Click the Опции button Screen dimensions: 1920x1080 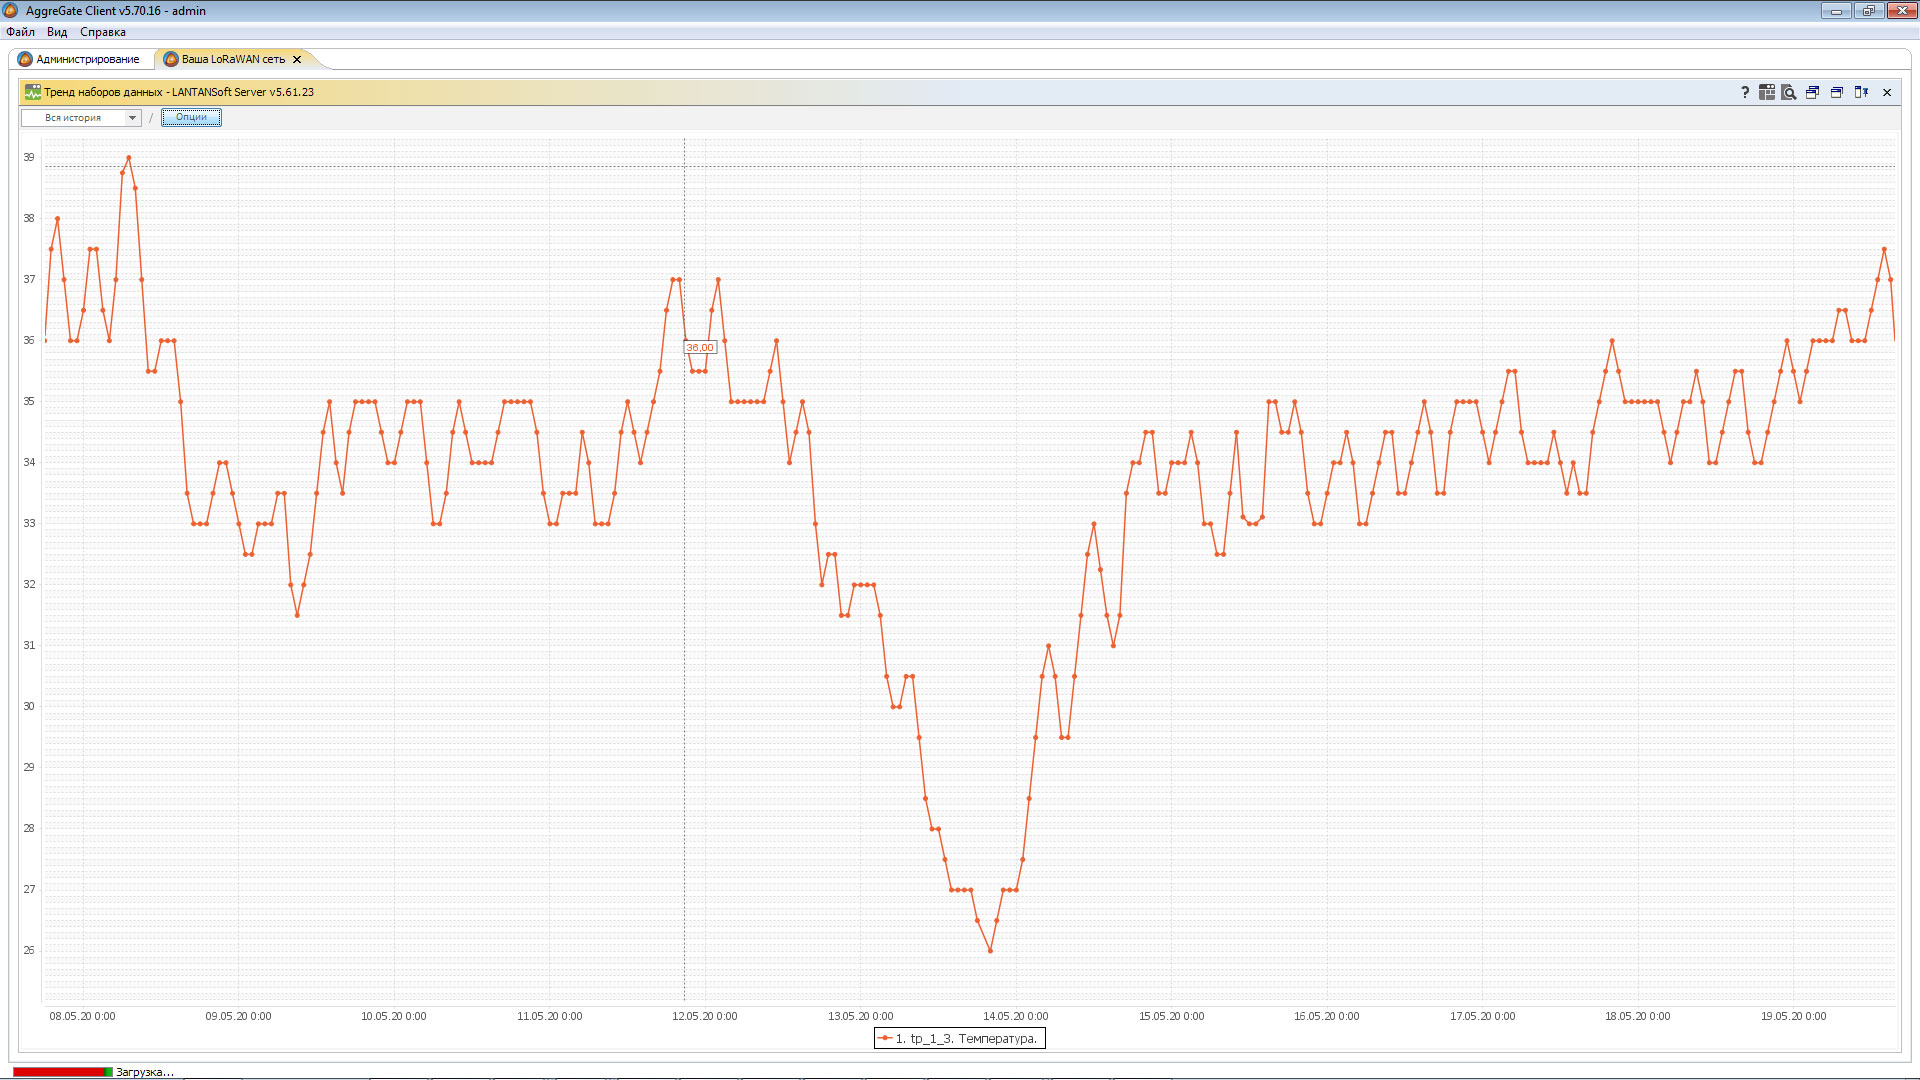(x=191, y=117)
